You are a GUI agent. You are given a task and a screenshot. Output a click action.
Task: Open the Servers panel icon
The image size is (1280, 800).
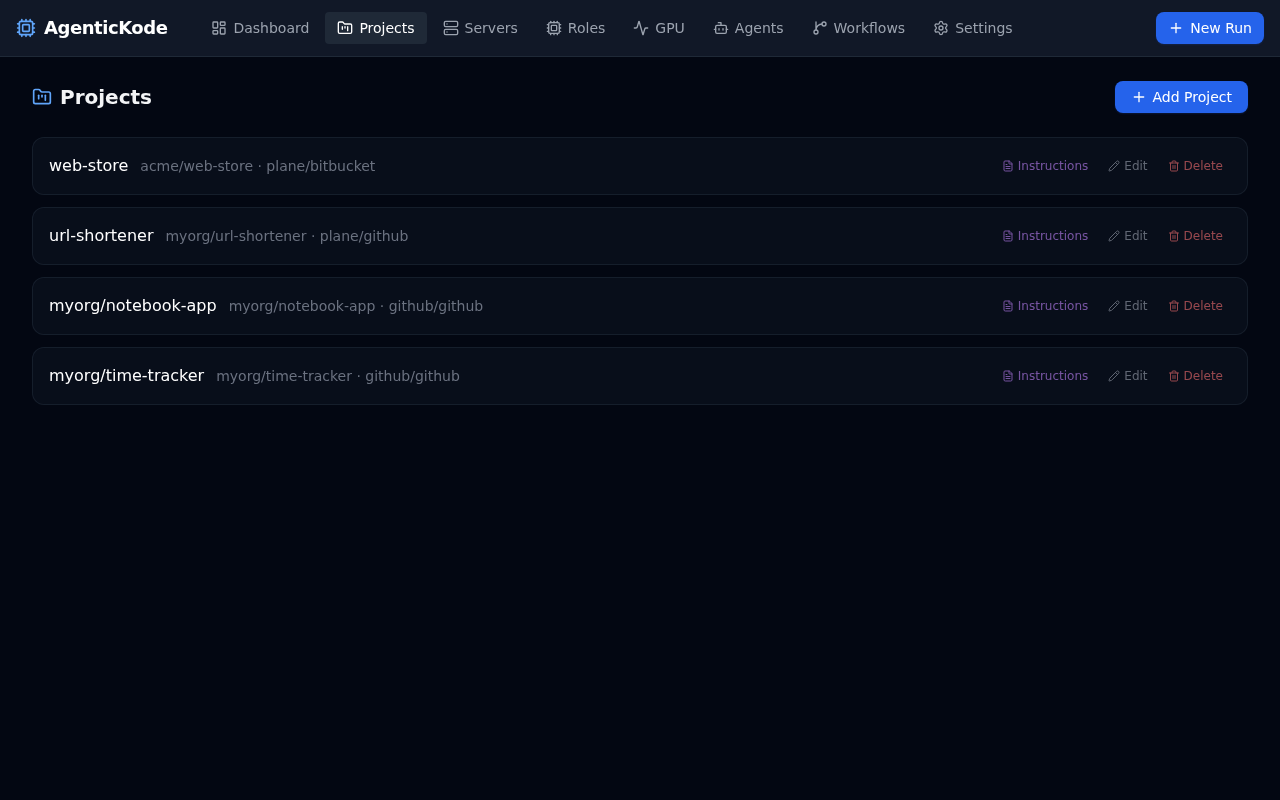[450, 28]
